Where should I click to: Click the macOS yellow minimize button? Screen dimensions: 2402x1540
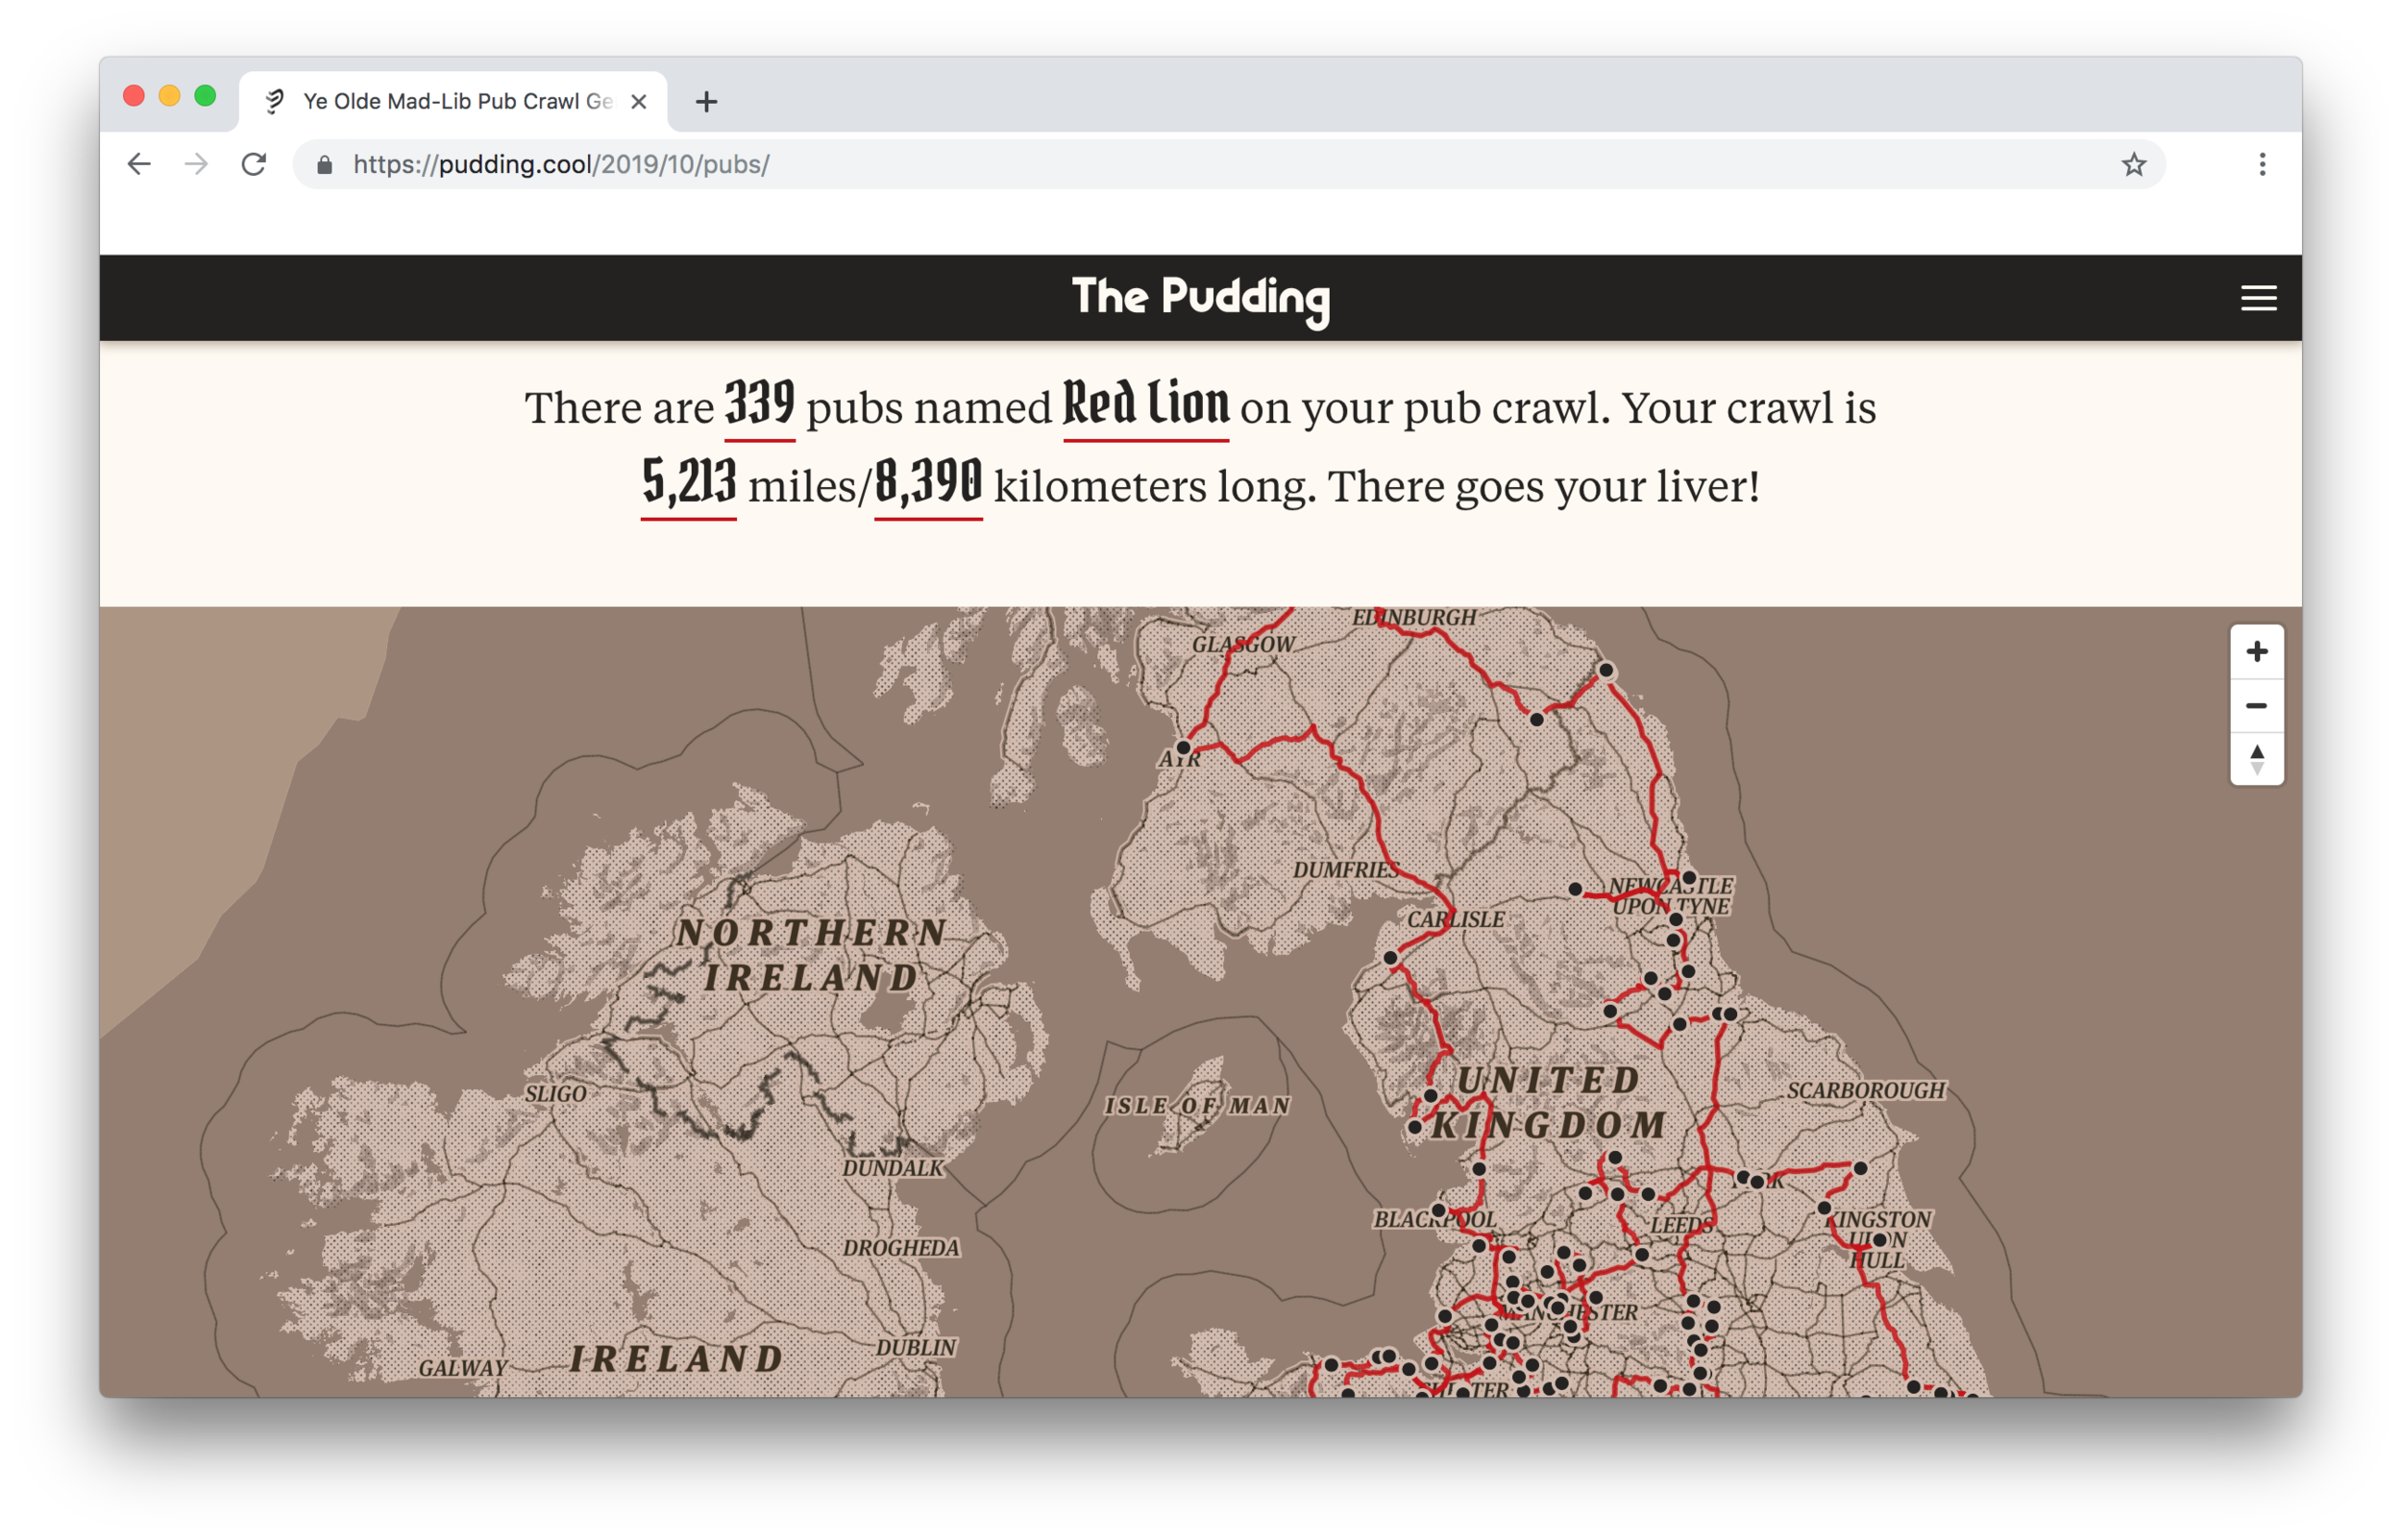pos(169,96)
